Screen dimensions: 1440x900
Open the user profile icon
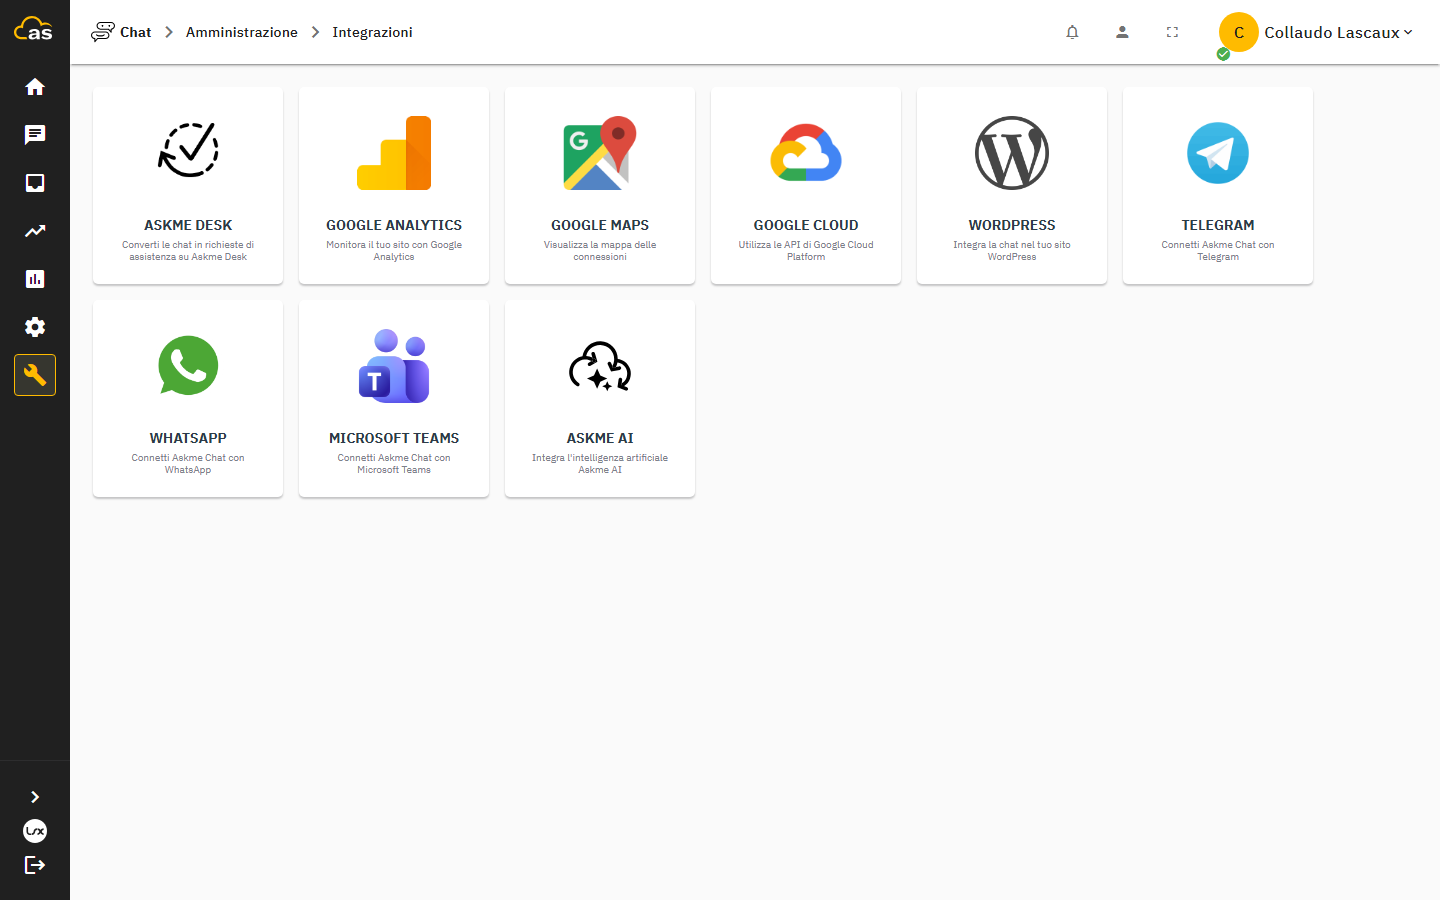tap(1122, 32)
